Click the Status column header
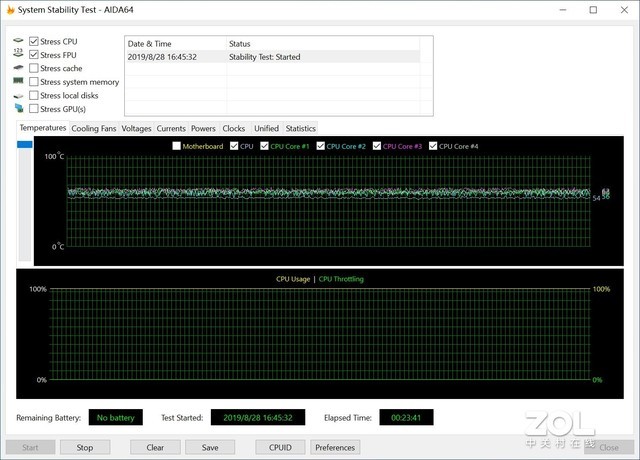This screenshot has height=460, width=640. click(322, 44)
